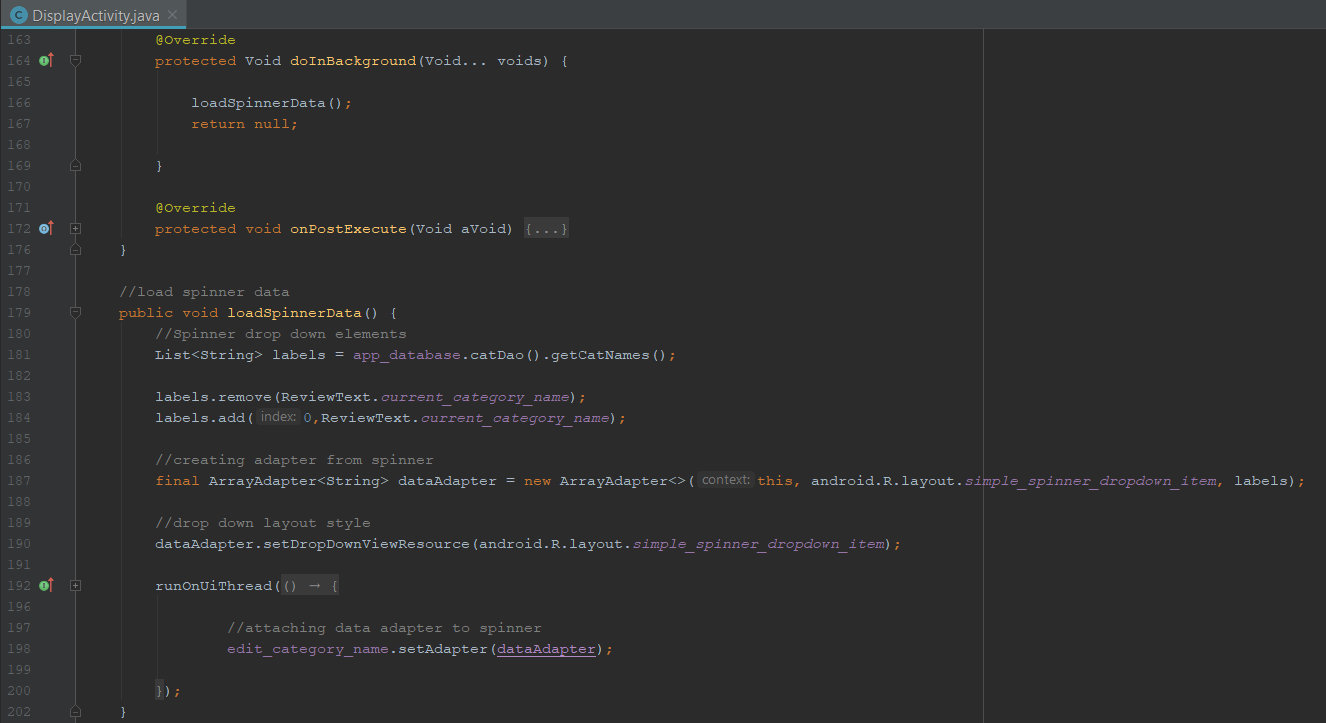Click line number 166 in the gutter

pyautogui.click(x=19, y=103)
